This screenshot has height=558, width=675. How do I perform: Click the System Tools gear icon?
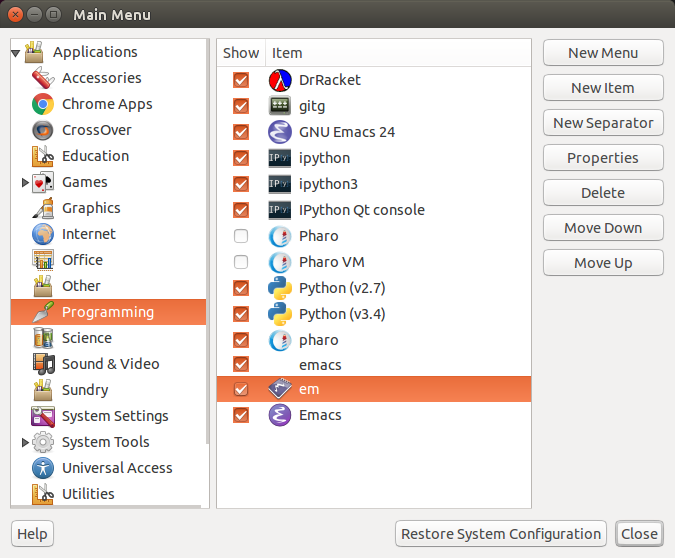pyautogui.click(x=43, y=442)
